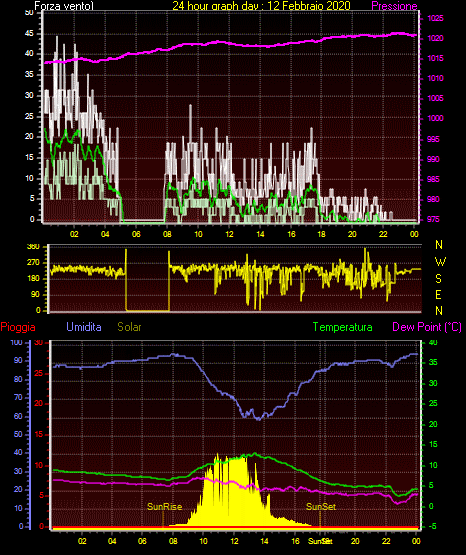This screenshot has width=466, height=555.
Task: Click the '06' hour tick under wind chart
Action: point(136,234)
